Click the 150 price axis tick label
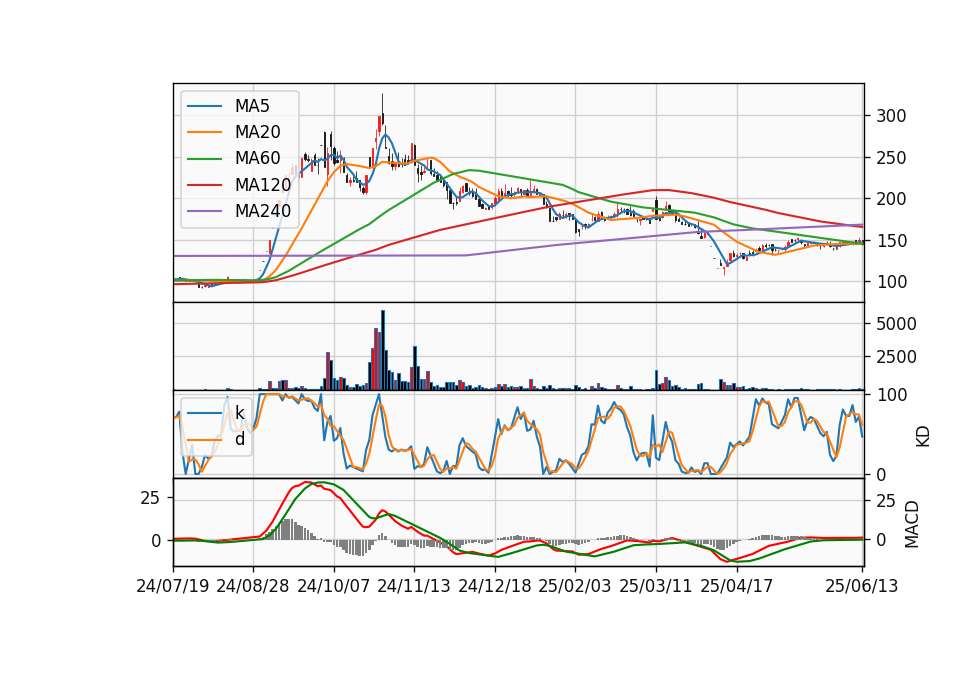Screen dimensions: 960x690 click(x=891, y=241)
